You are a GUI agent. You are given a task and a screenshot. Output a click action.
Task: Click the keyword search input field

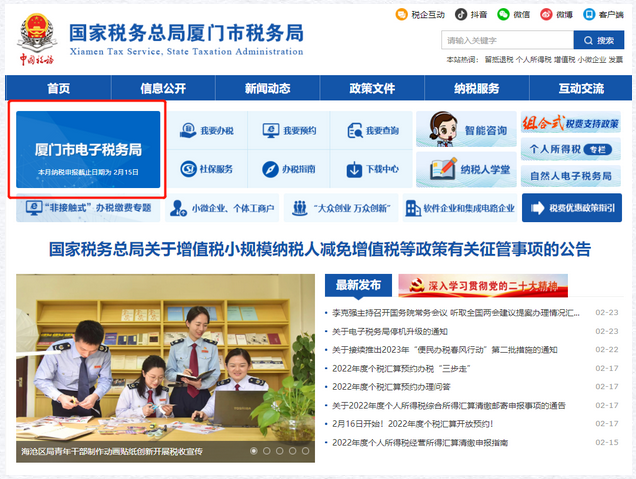click(507, 40)
